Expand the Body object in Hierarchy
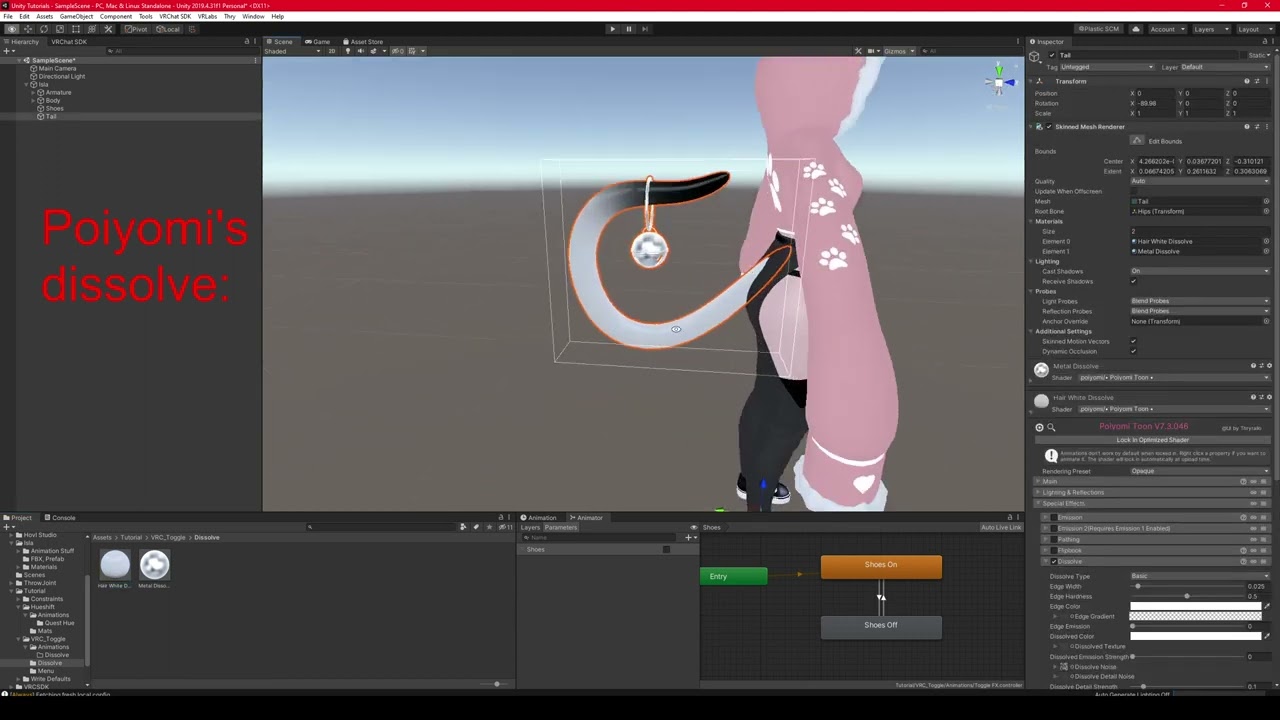This screenshot has width=1280, height=720. coord(33,100)
